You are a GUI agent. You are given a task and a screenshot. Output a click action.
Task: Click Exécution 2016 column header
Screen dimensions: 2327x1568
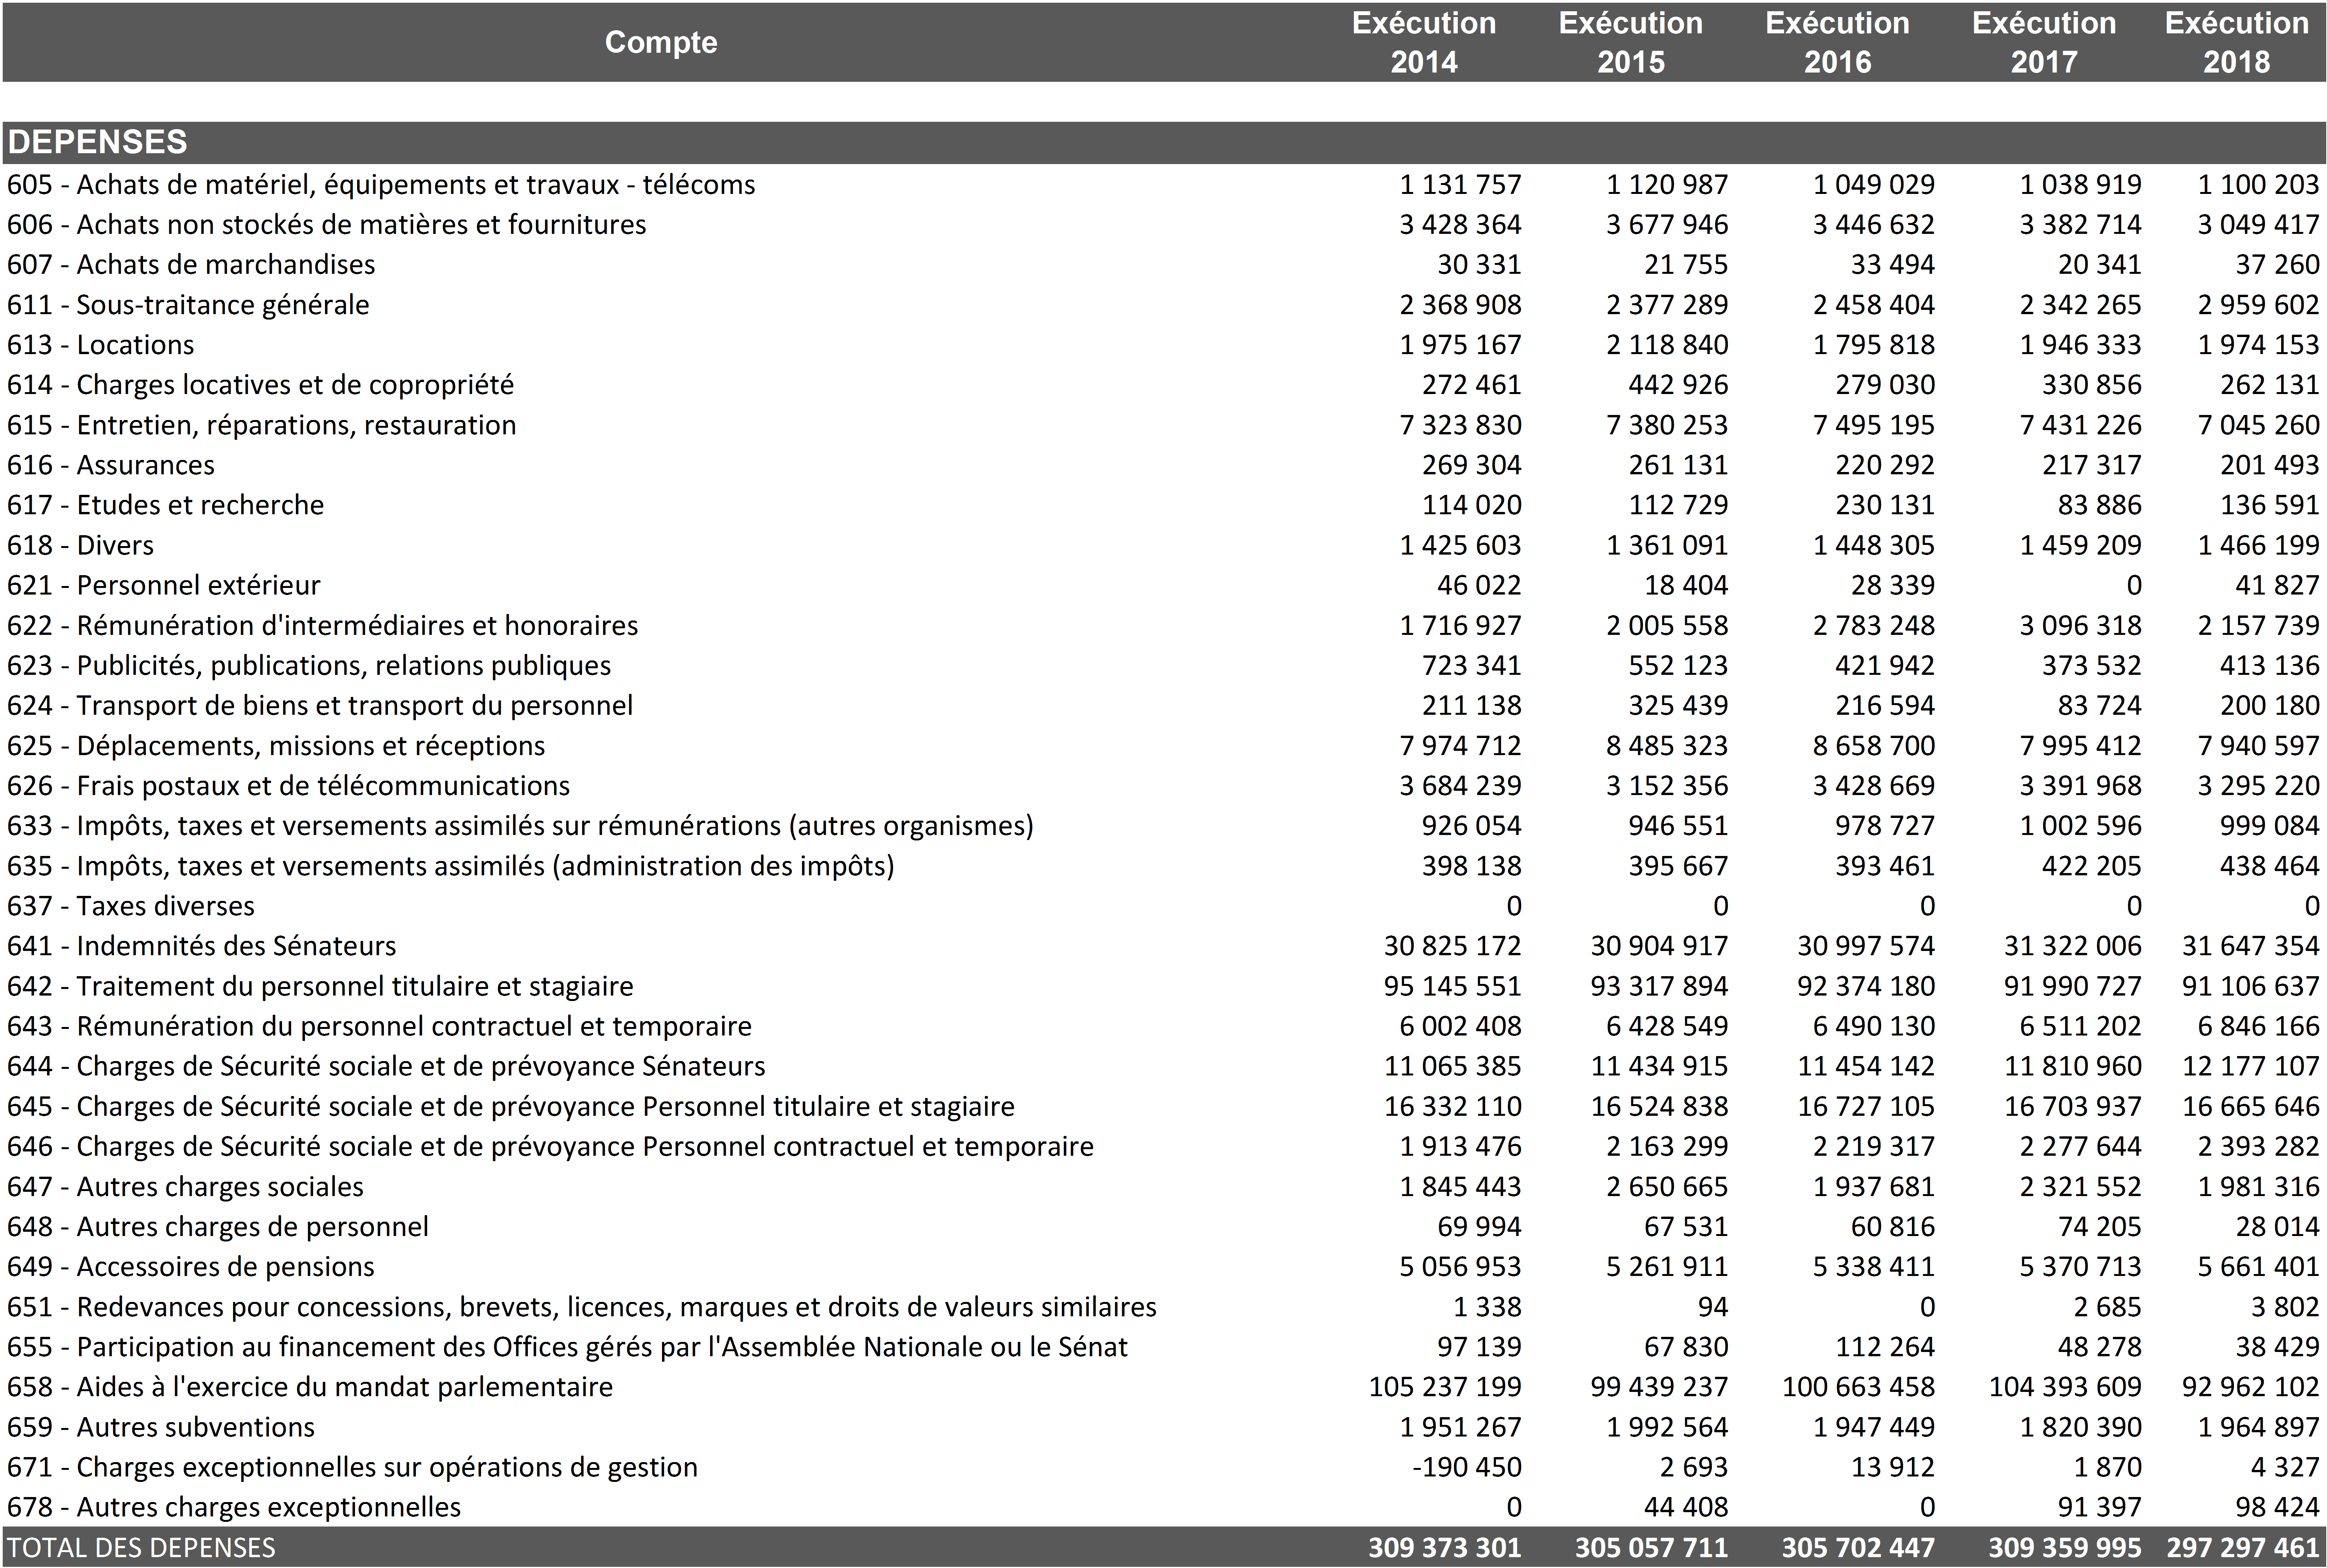(x=1837, y=42)
